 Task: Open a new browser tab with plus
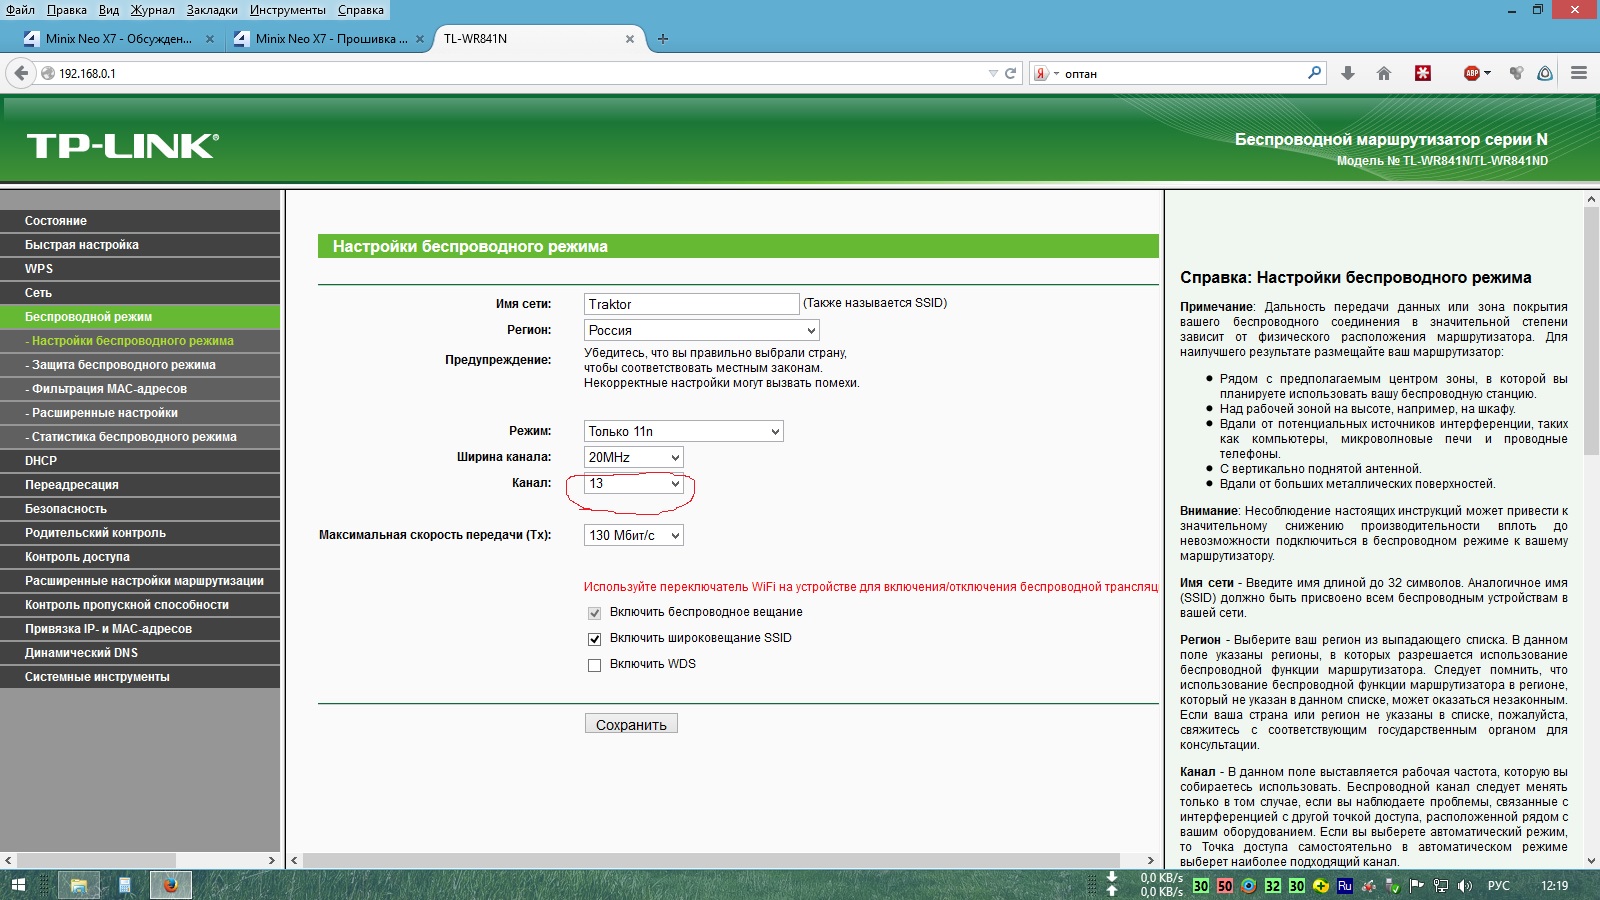point(662,39)
